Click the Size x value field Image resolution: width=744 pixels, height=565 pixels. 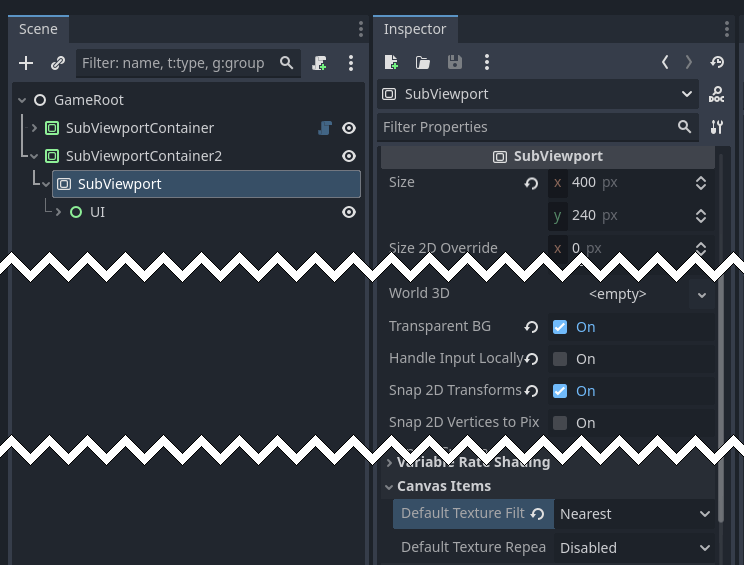pos(631,183)
